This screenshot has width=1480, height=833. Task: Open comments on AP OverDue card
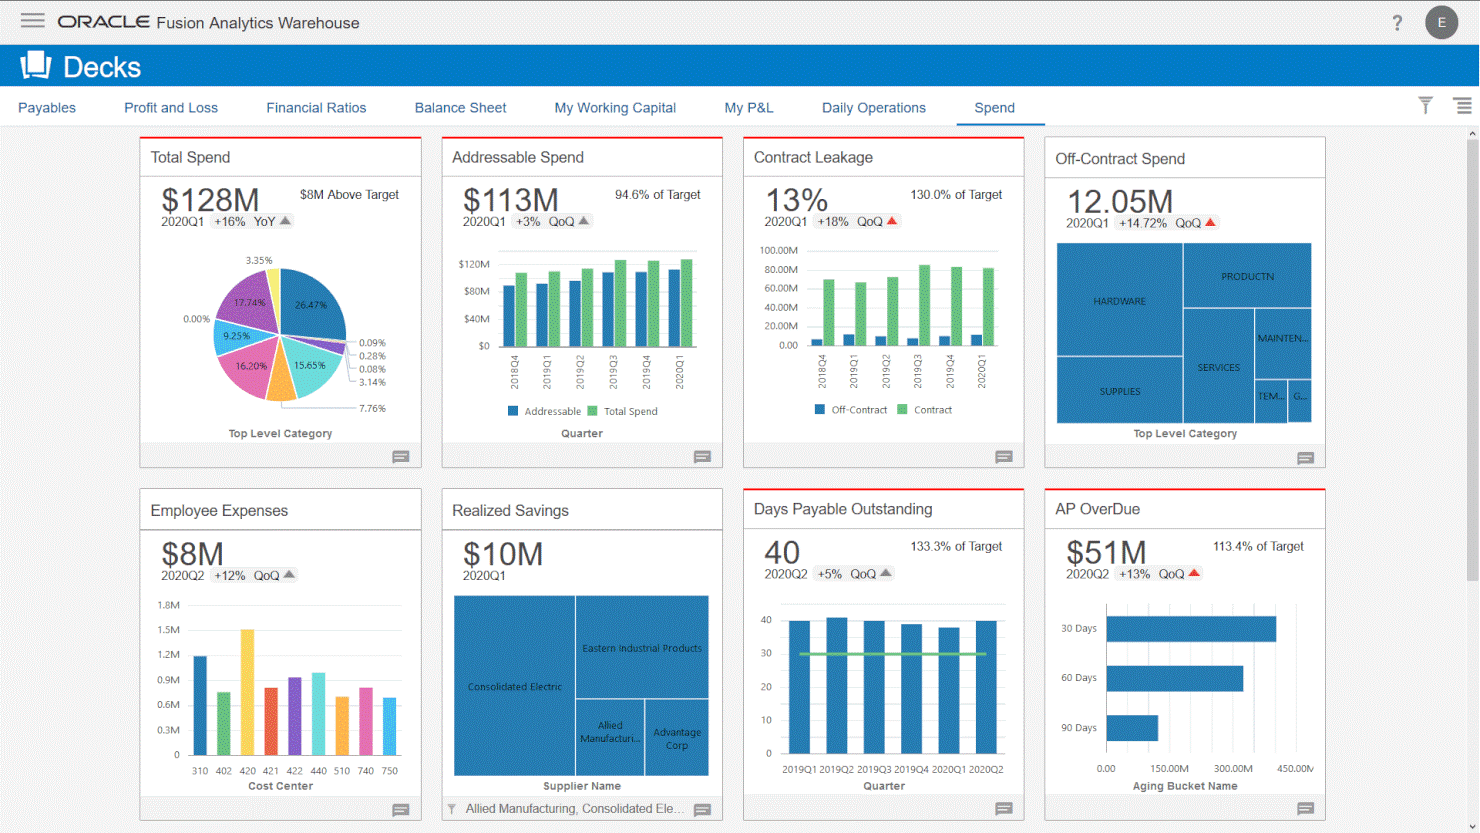[1305, 809]
